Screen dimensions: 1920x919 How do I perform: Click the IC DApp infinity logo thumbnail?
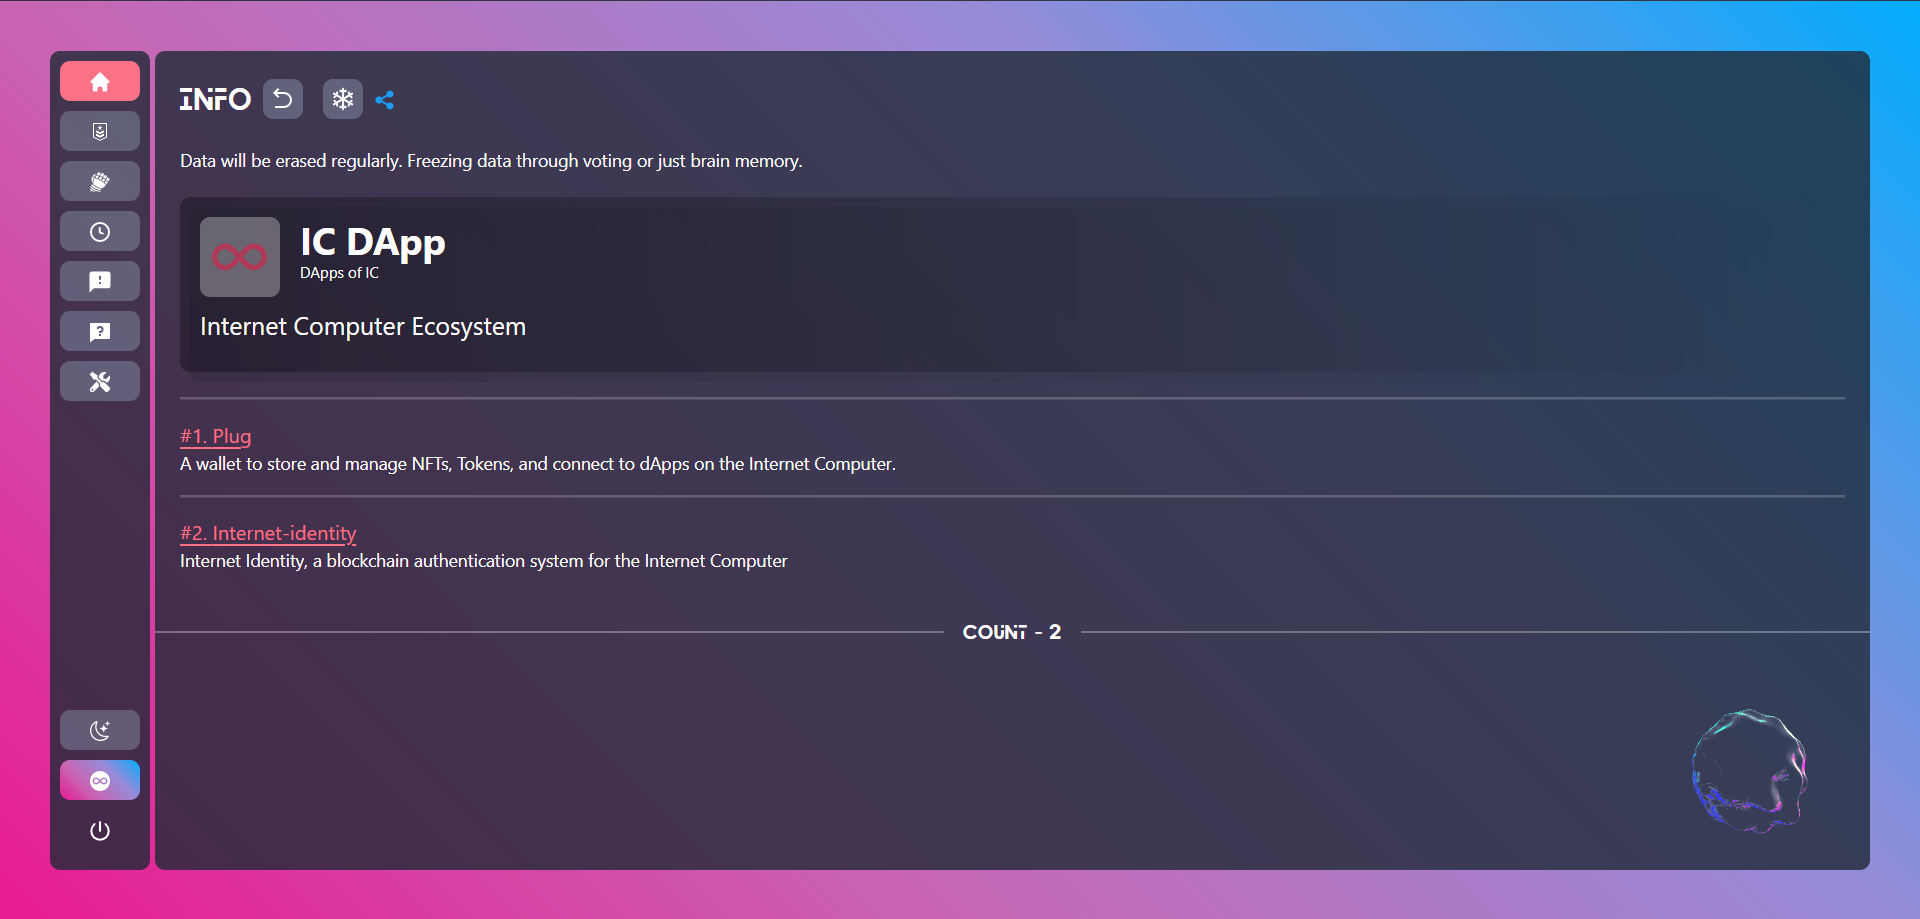tap(240, 257)
